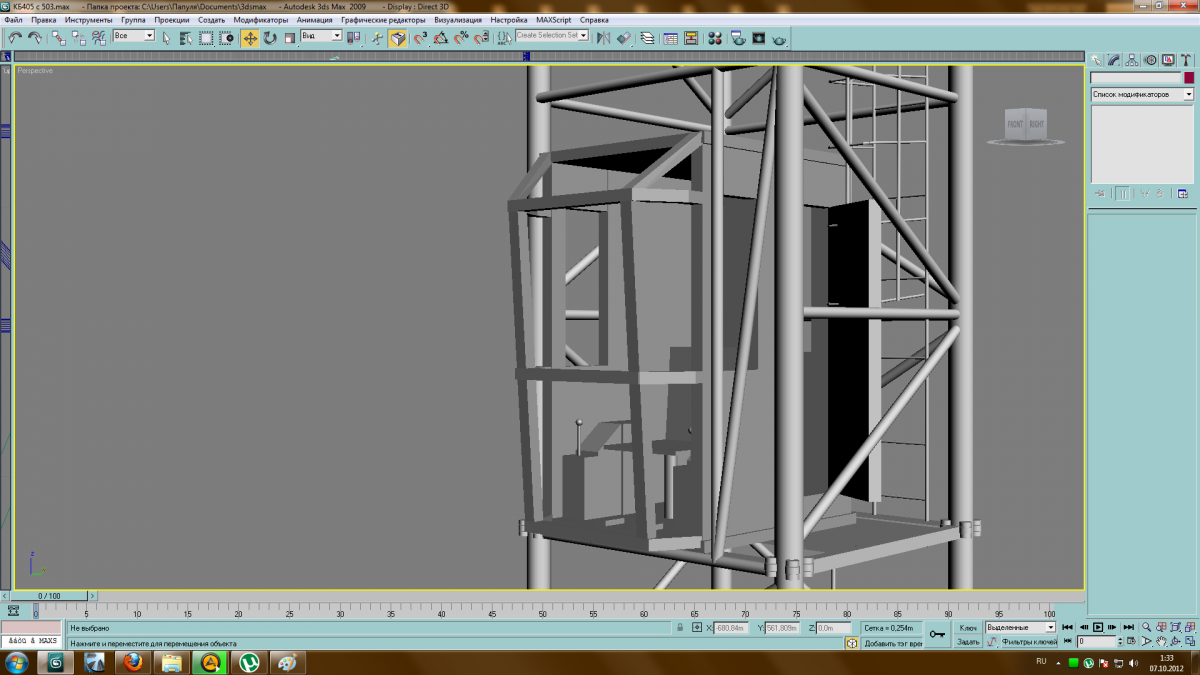Screen dimensions: 1200x675
Task: Choose the Rectangular Selection Region icon
Action: pyautogui.click(x=206, y=38)
